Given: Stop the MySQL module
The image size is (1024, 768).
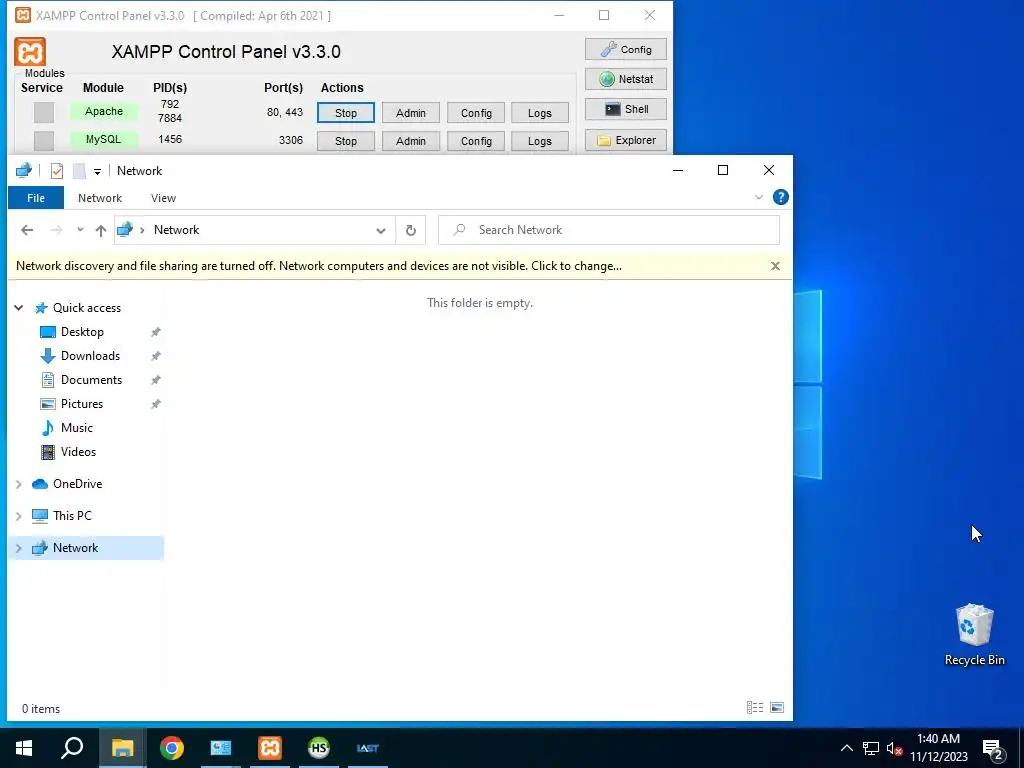Looking at the screenshot, I should tap(345, 141).
